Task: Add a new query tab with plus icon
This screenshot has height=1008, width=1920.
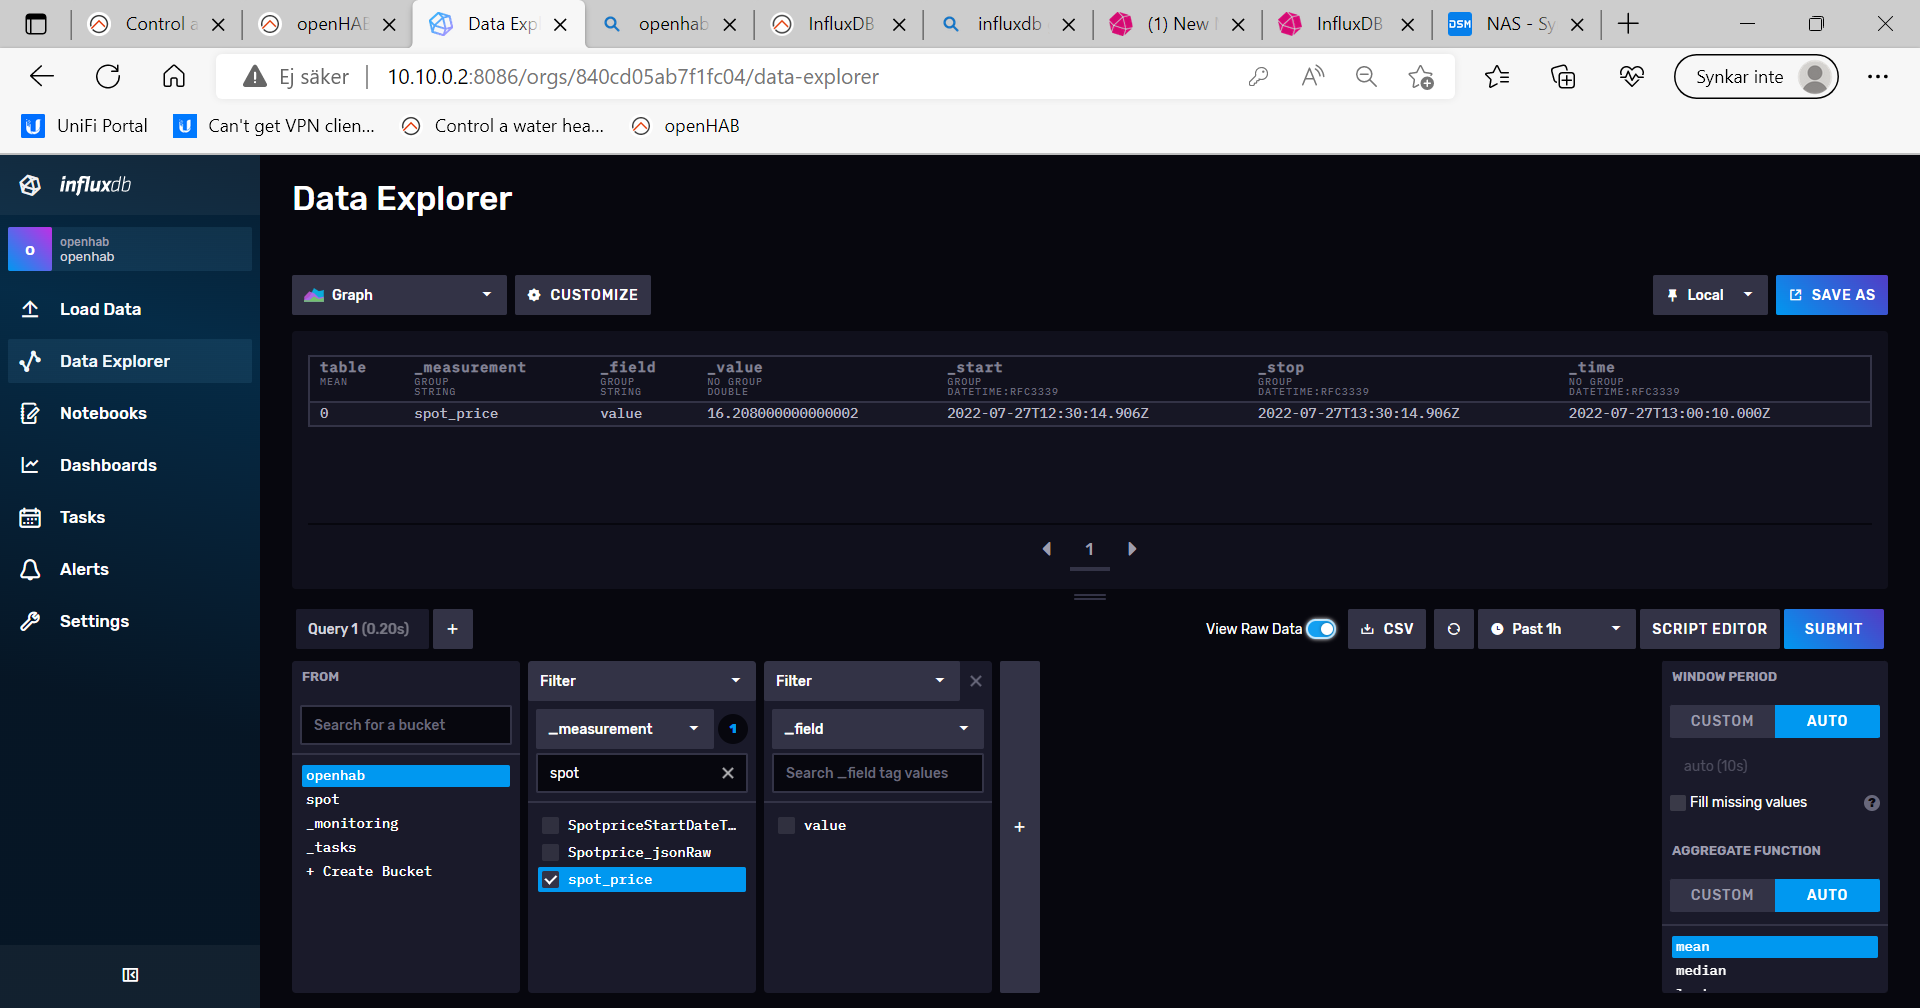Action: tap(452, 629)
